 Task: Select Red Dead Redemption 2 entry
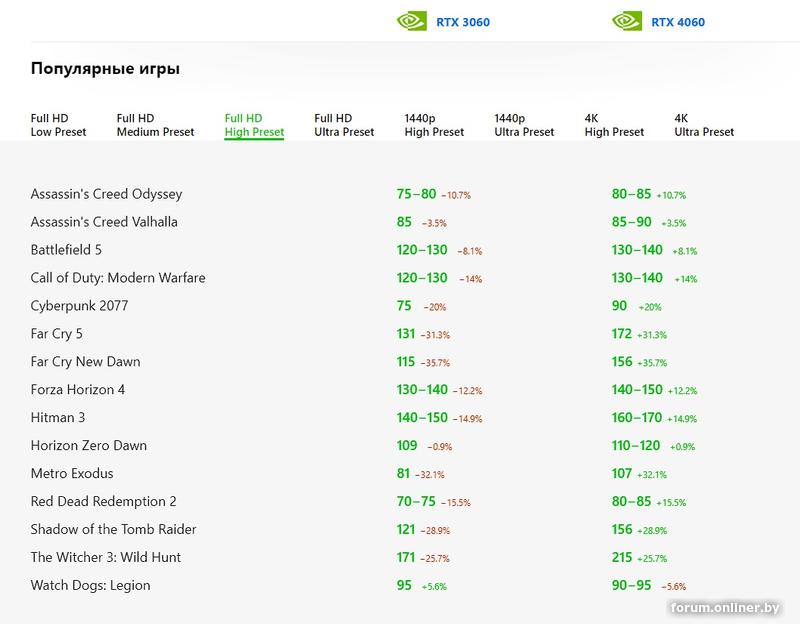click(104, 502)
